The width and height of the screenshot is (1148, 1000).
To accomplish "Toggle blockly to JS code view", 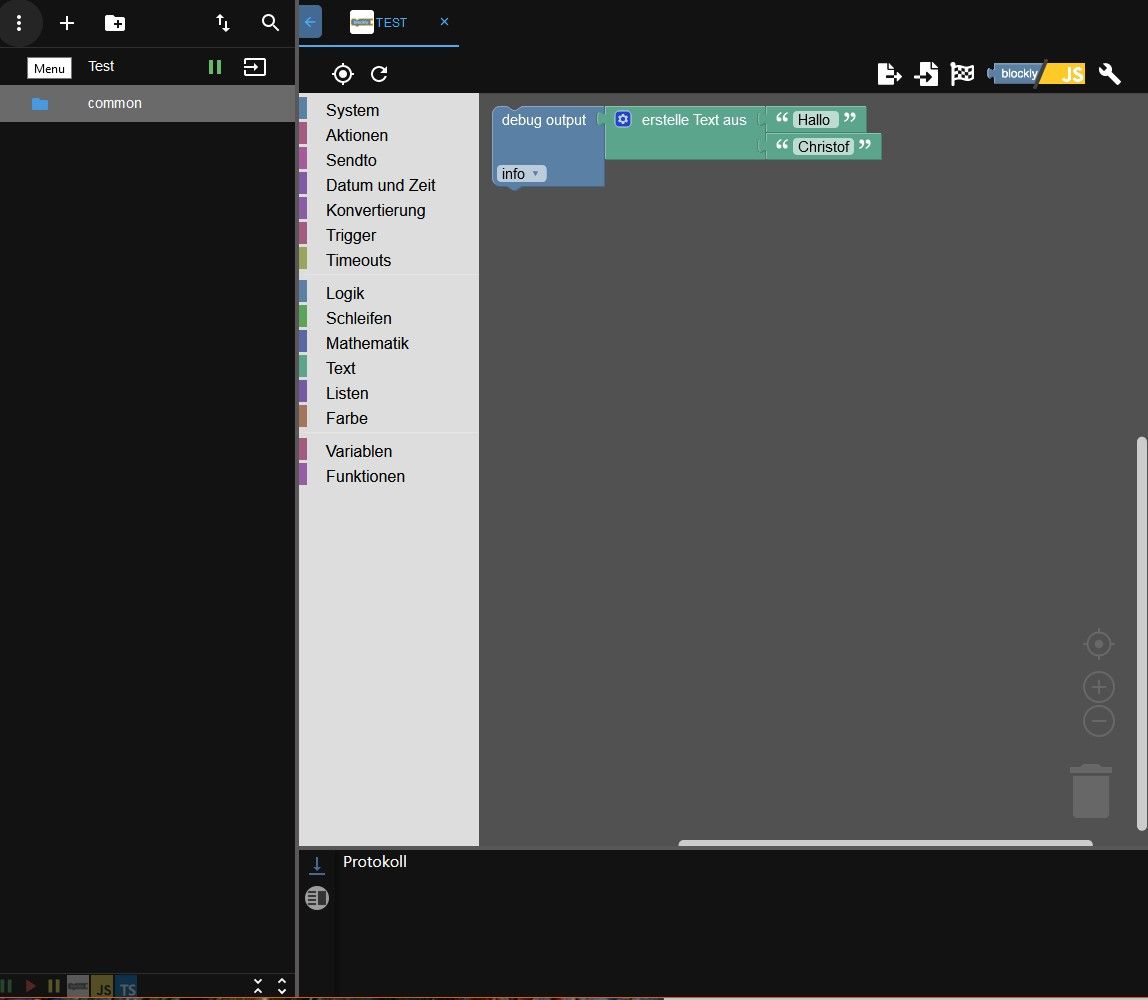I will [1036, 73].
